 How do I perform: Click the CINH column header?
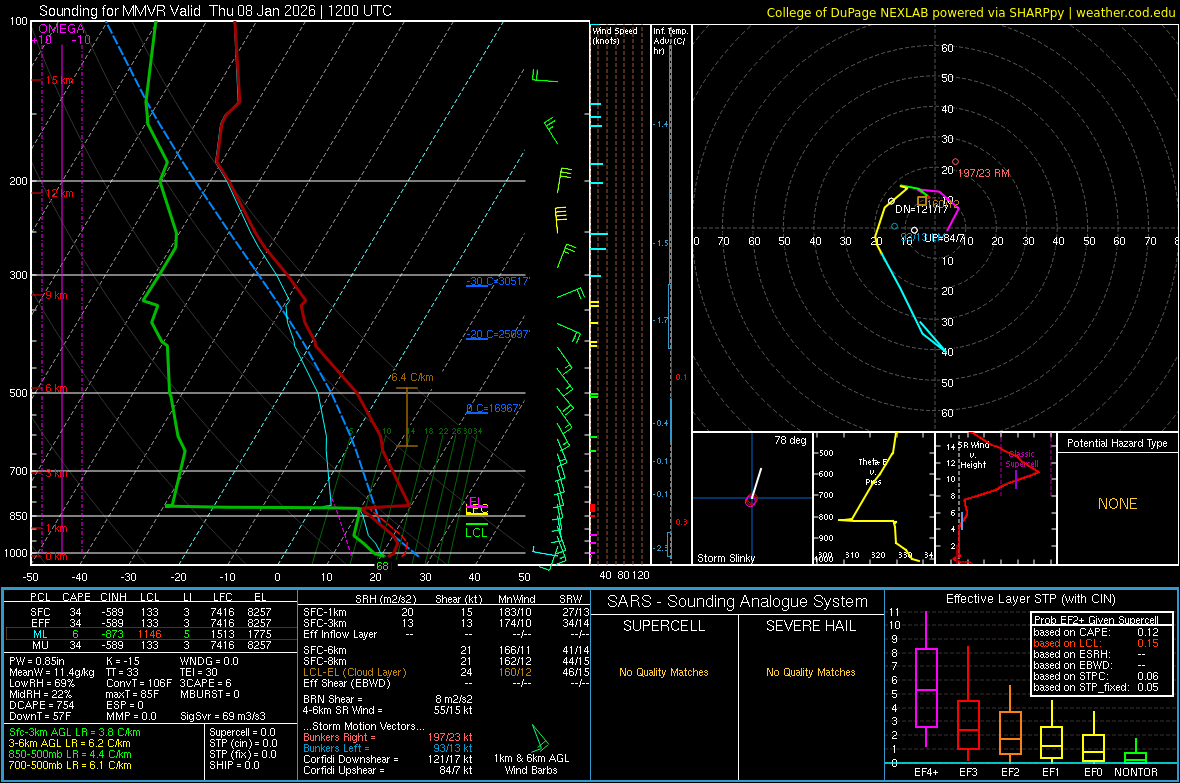point(113,597)
